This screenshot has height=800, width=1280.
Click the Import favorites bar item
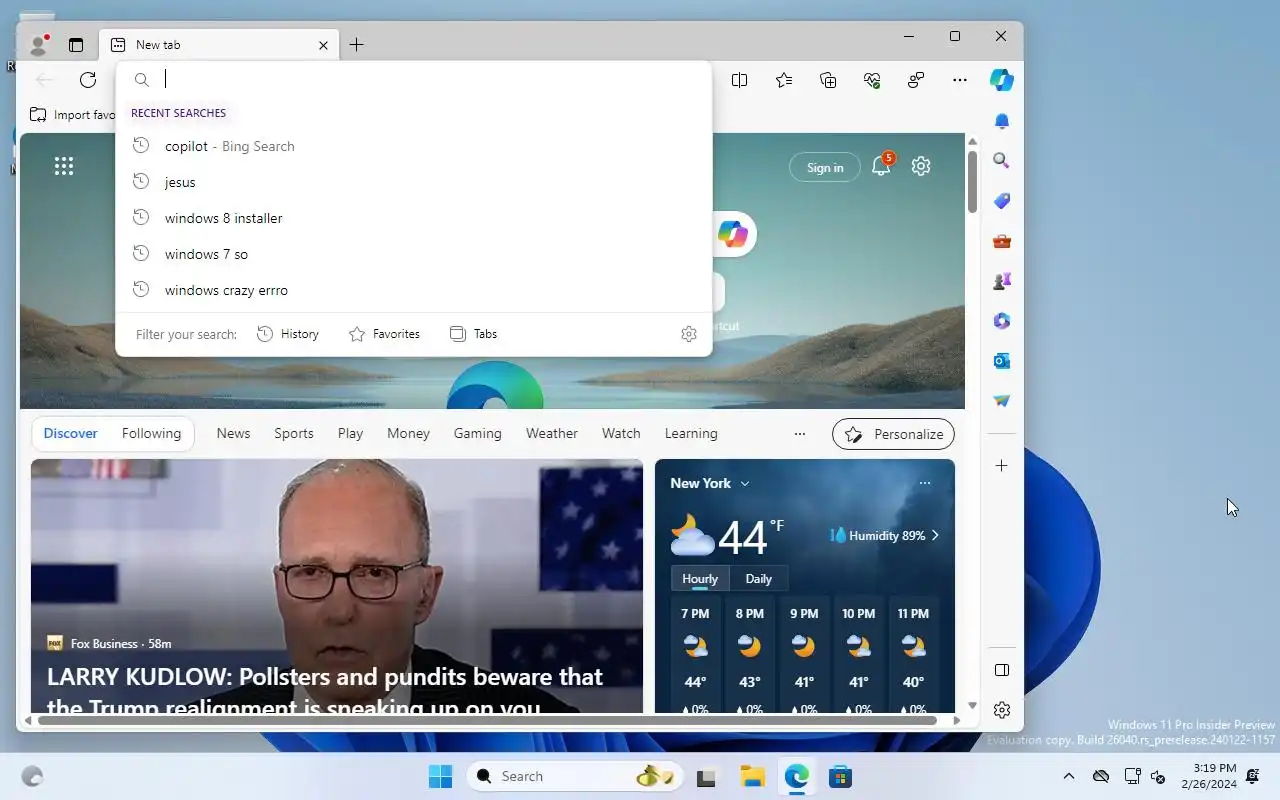click(72, 115)
